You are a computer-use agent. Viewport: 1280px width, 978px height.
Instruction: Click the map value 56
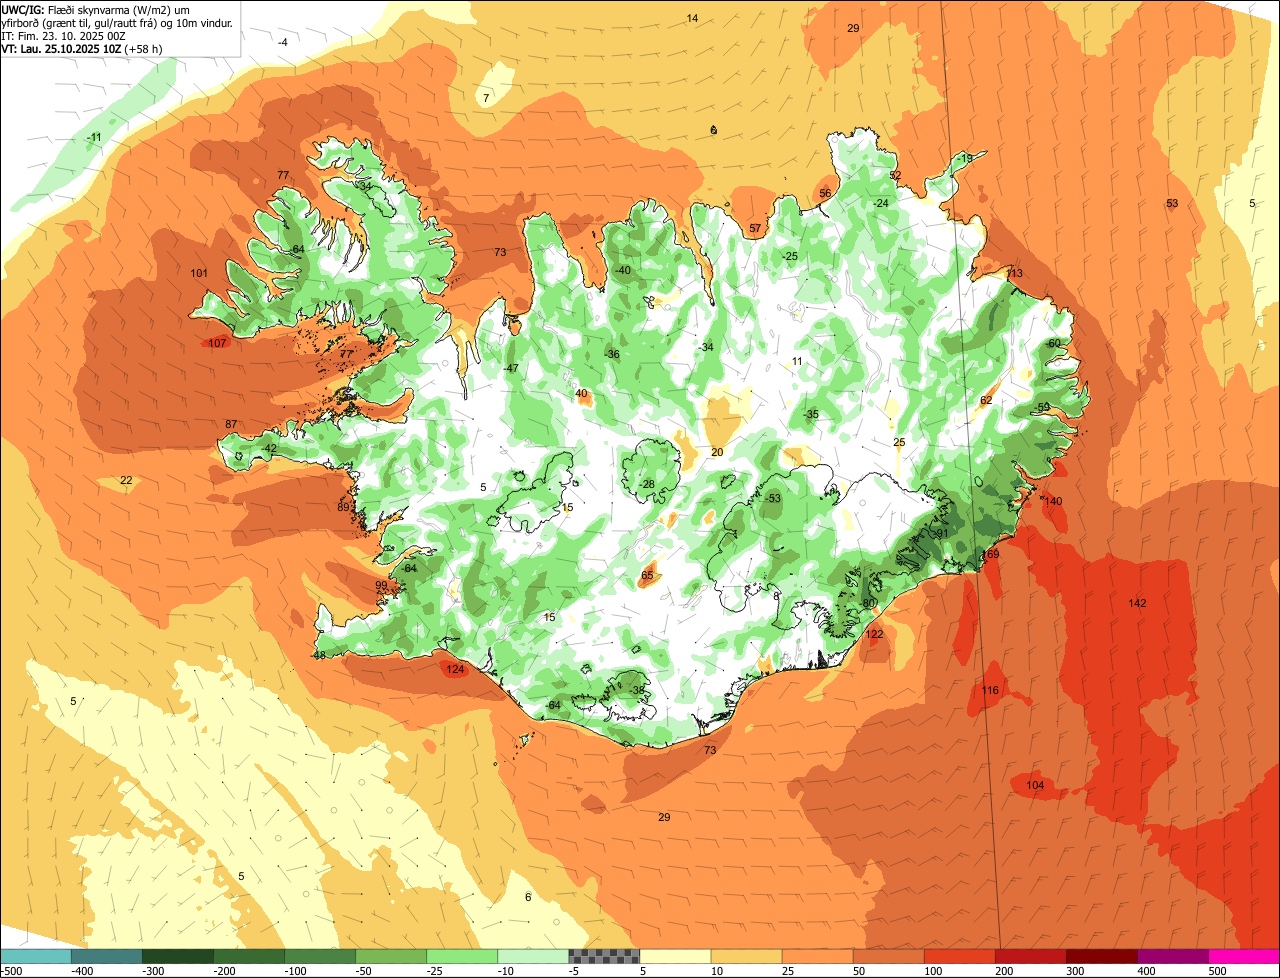pos(825,194)
